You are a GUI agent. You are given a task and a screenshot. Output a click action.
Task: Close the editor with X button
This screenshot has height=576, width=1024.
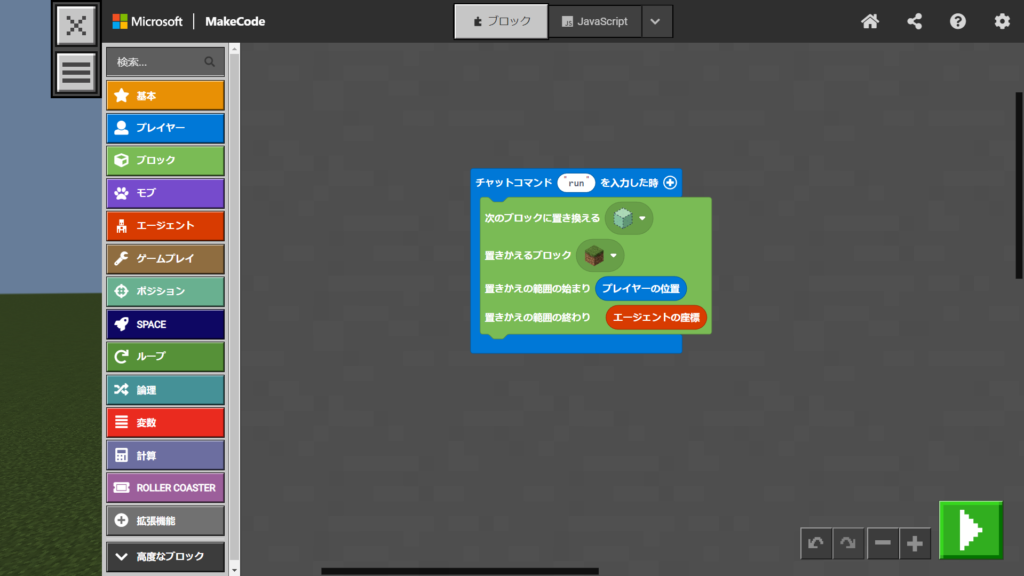pos(76,26)
